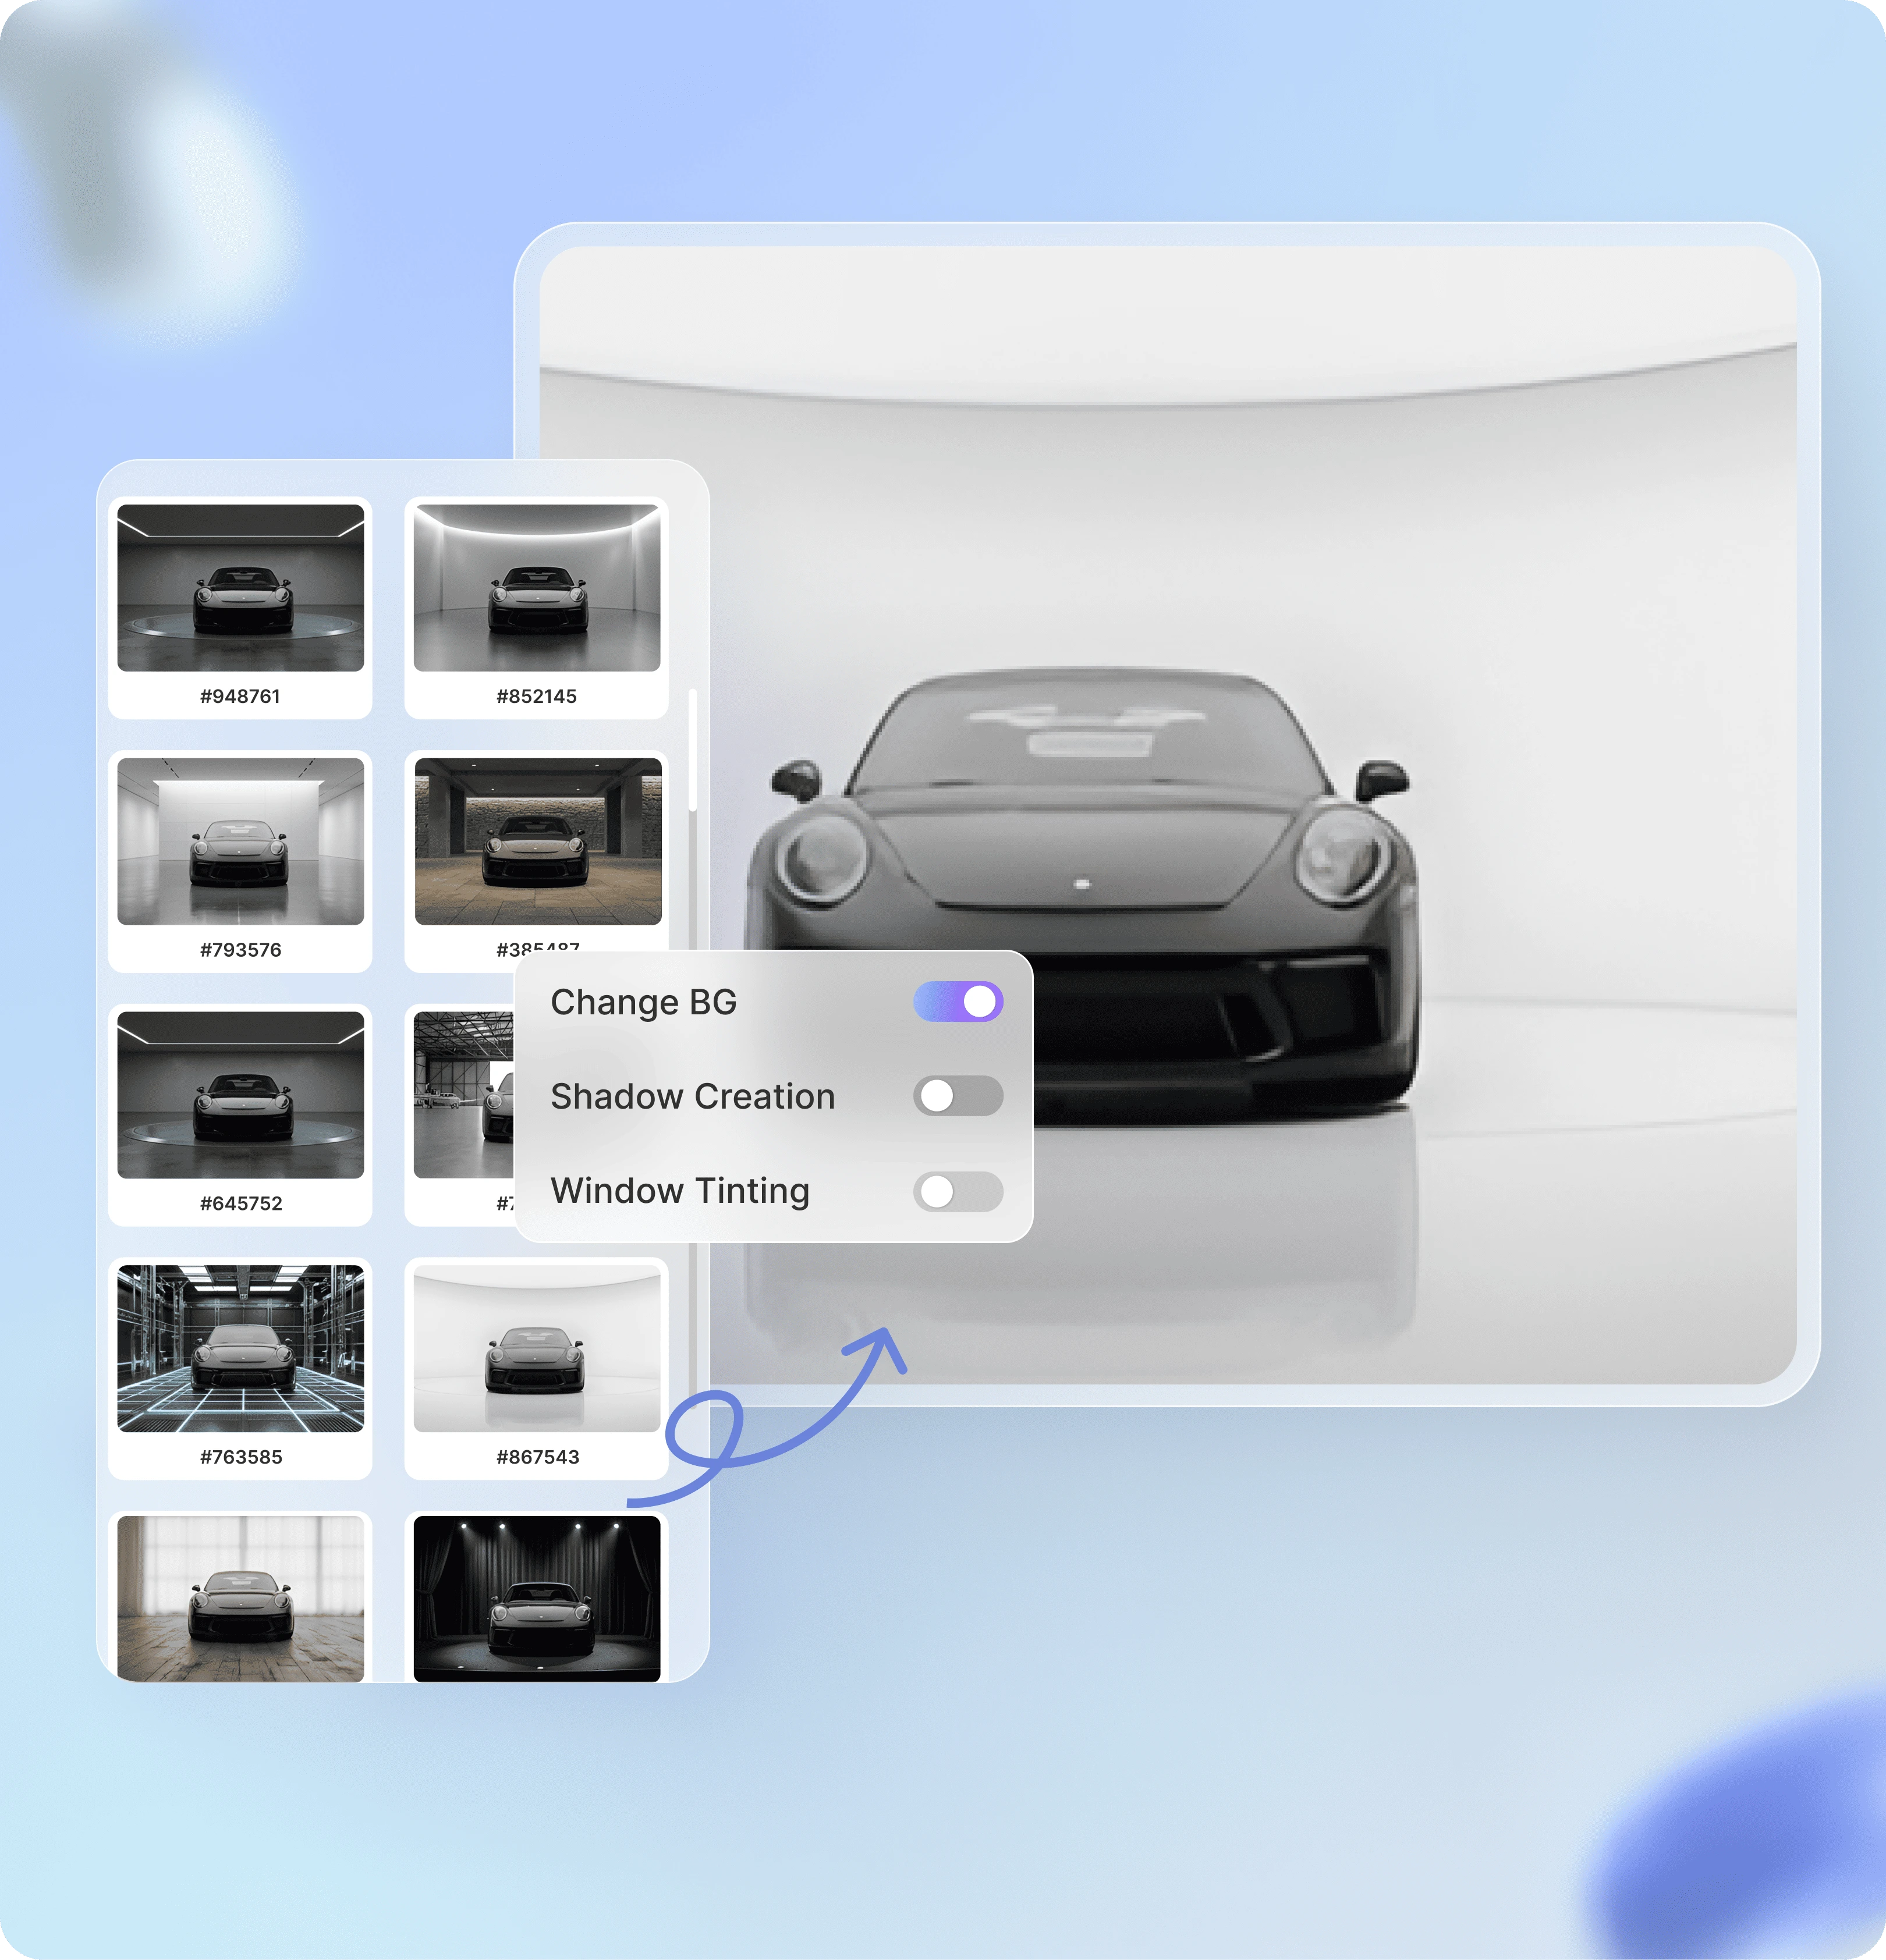Click the #948761 ID label

(241, 697)
